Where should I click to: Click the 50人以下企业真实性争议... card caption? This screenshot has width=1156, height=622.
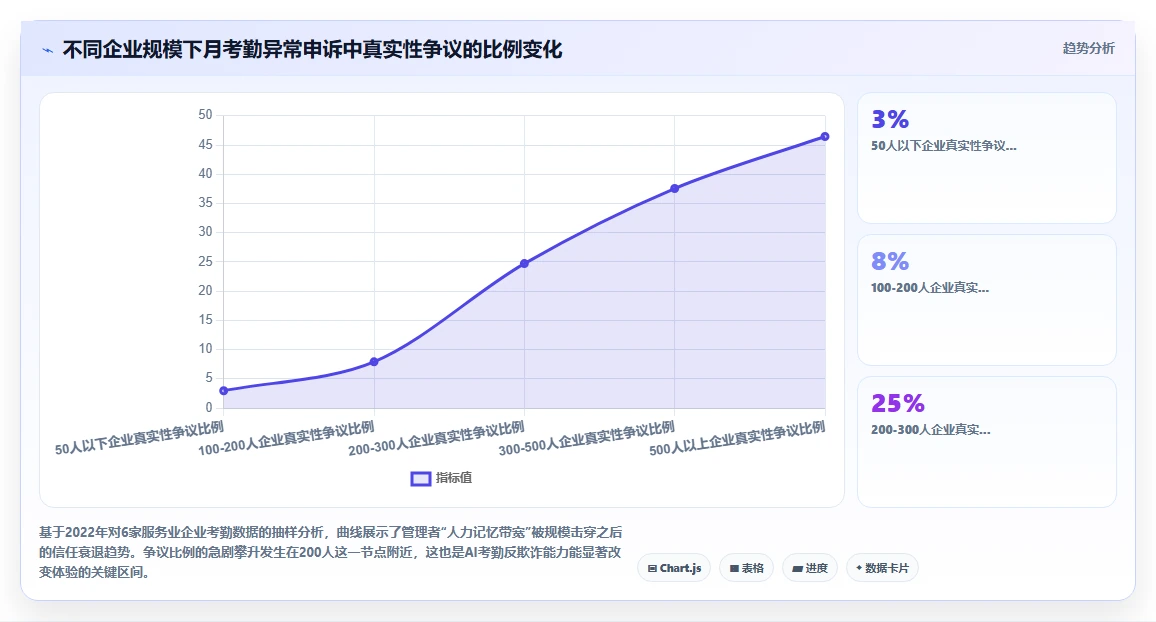point(944,146)
